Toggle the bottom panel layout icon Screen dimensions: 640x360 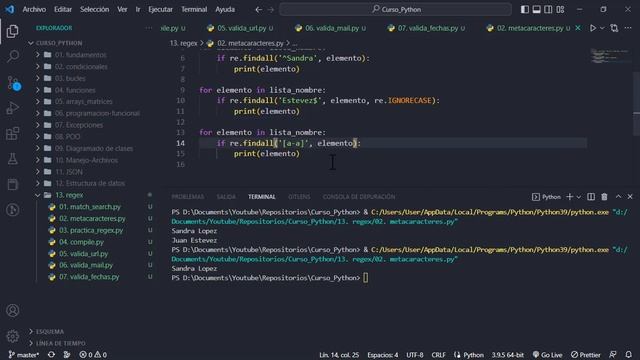(536, 9)
